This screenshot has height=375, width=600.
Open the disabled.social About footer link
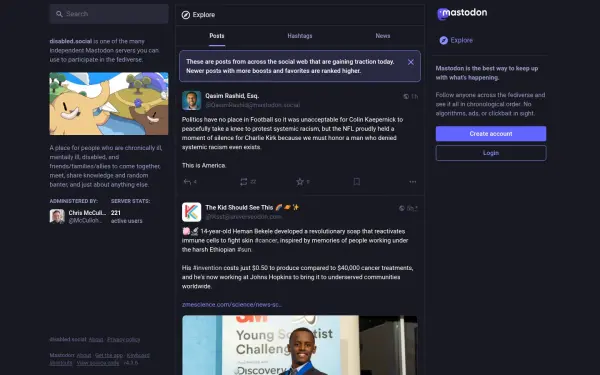pos(96,339)
